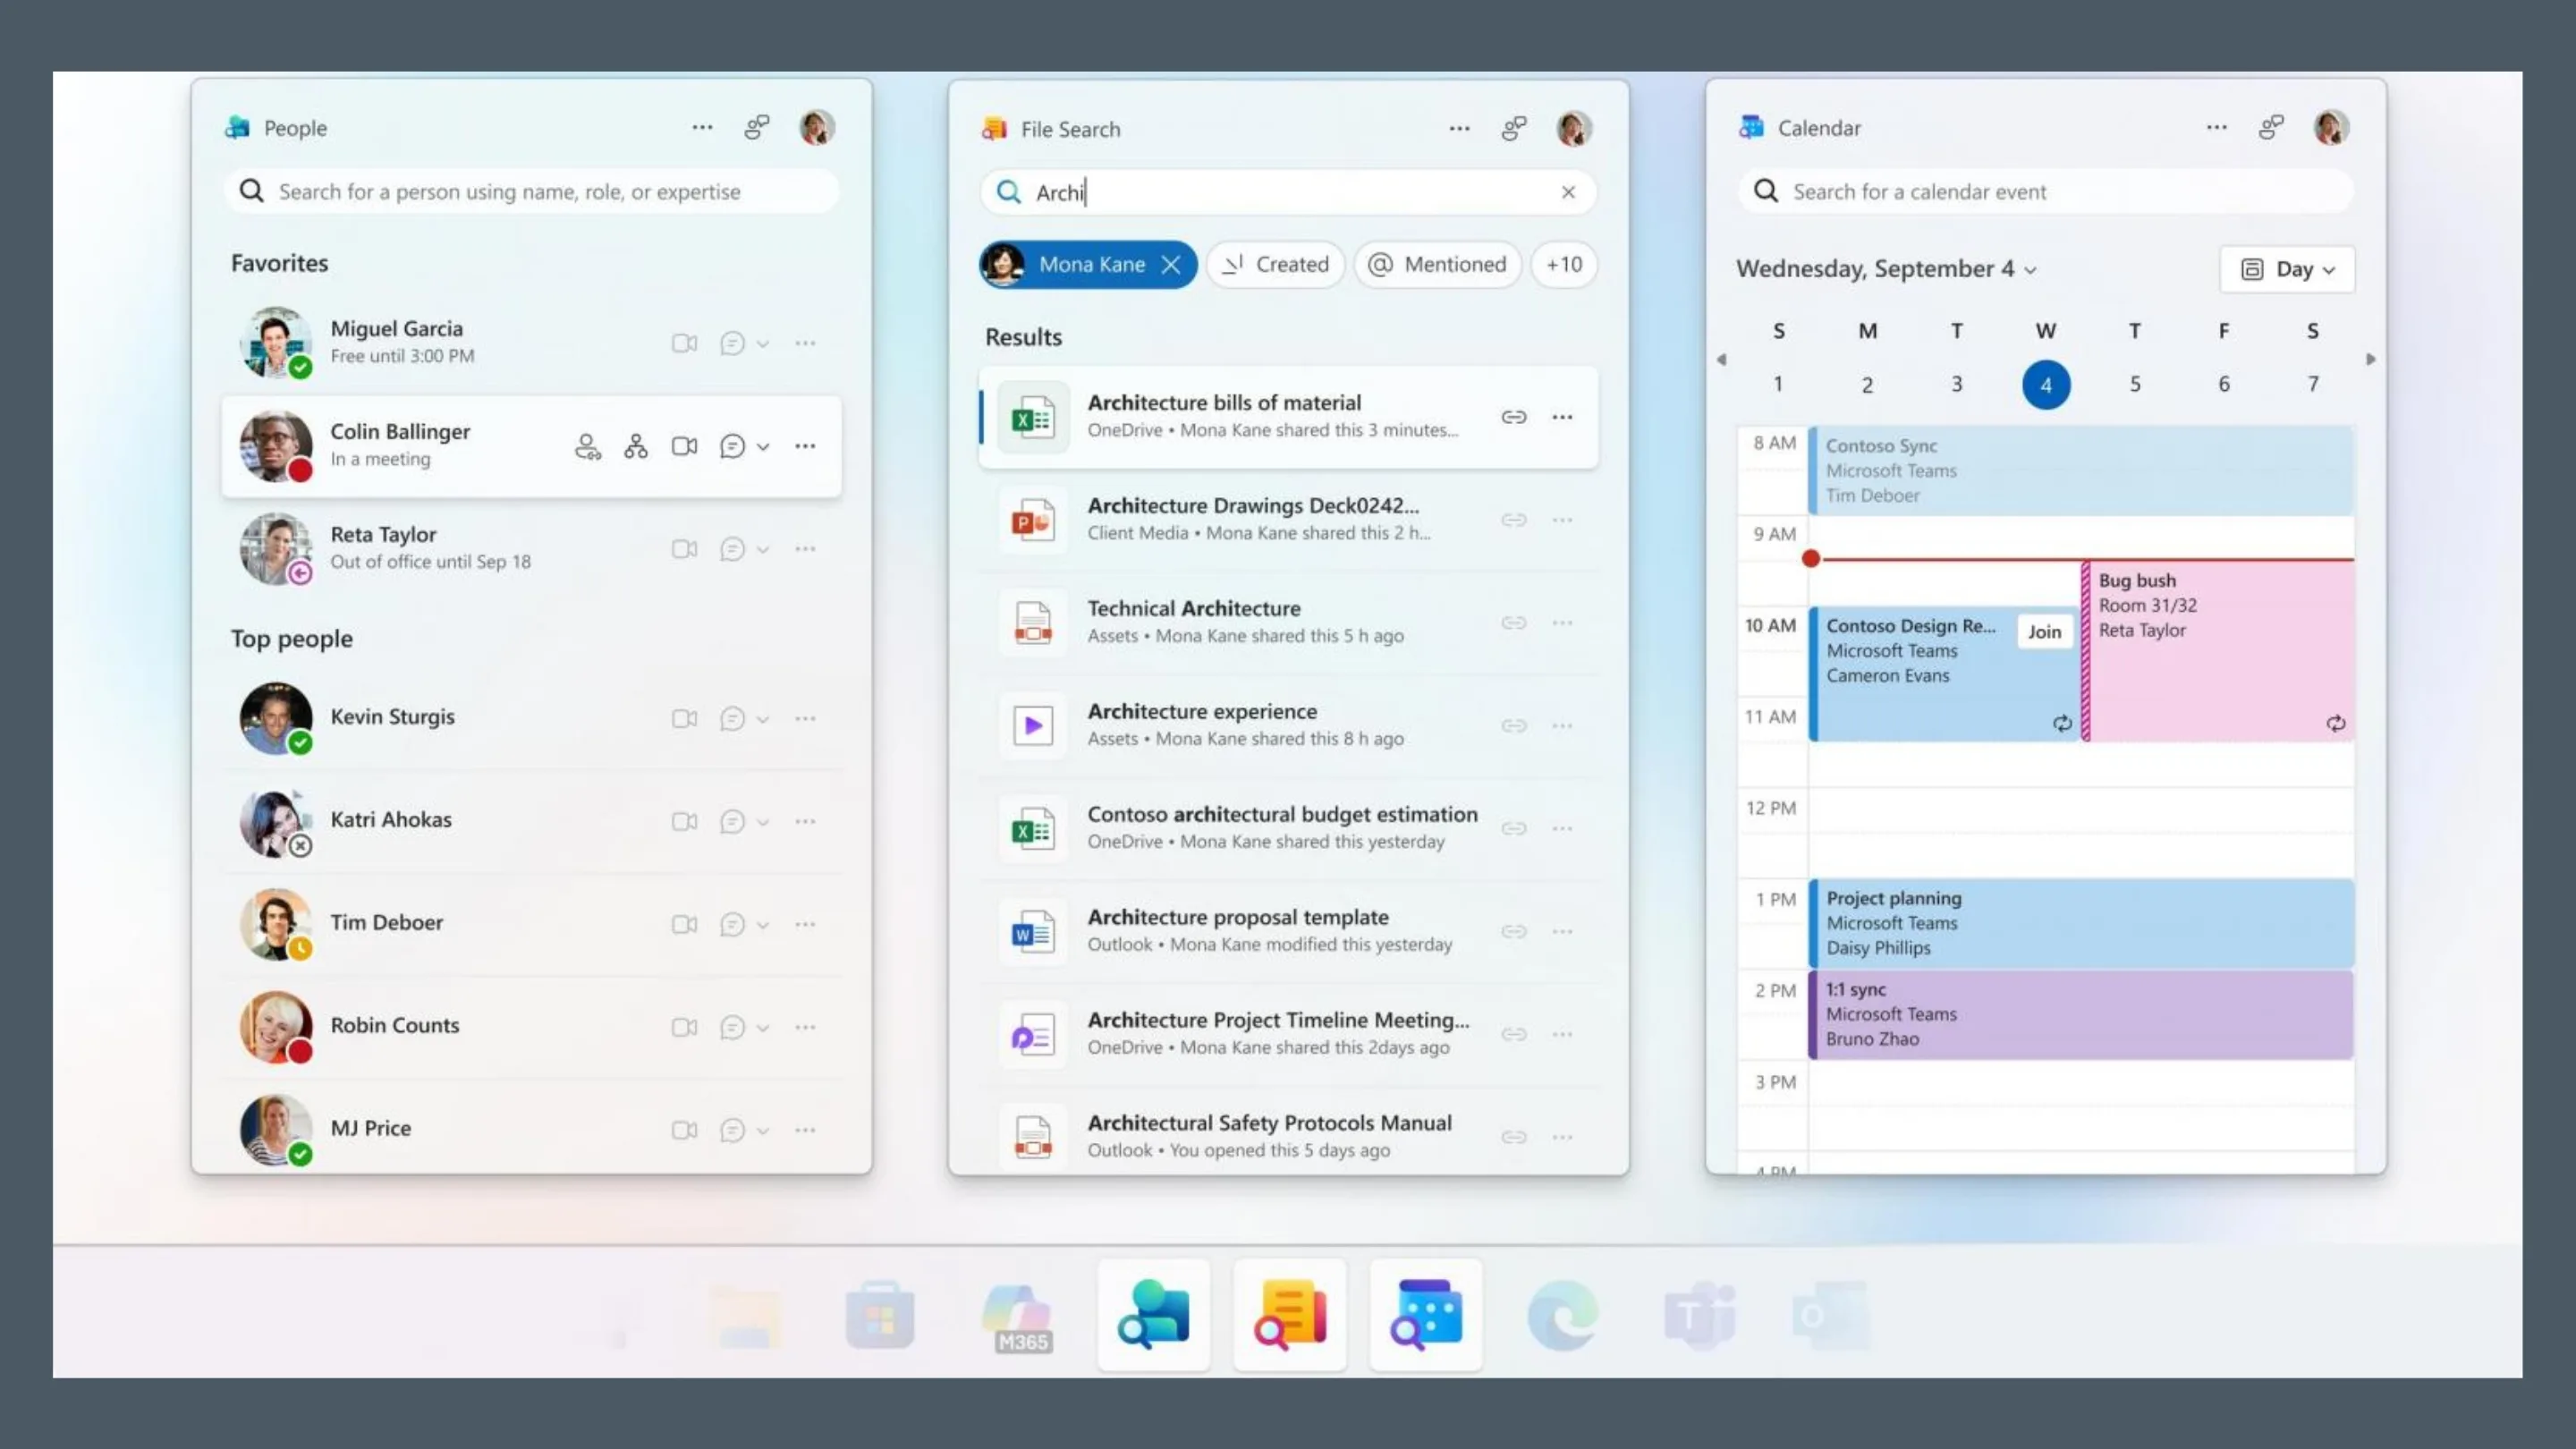Show Colin Ballinger's org chart

click(x=636, y=446)
